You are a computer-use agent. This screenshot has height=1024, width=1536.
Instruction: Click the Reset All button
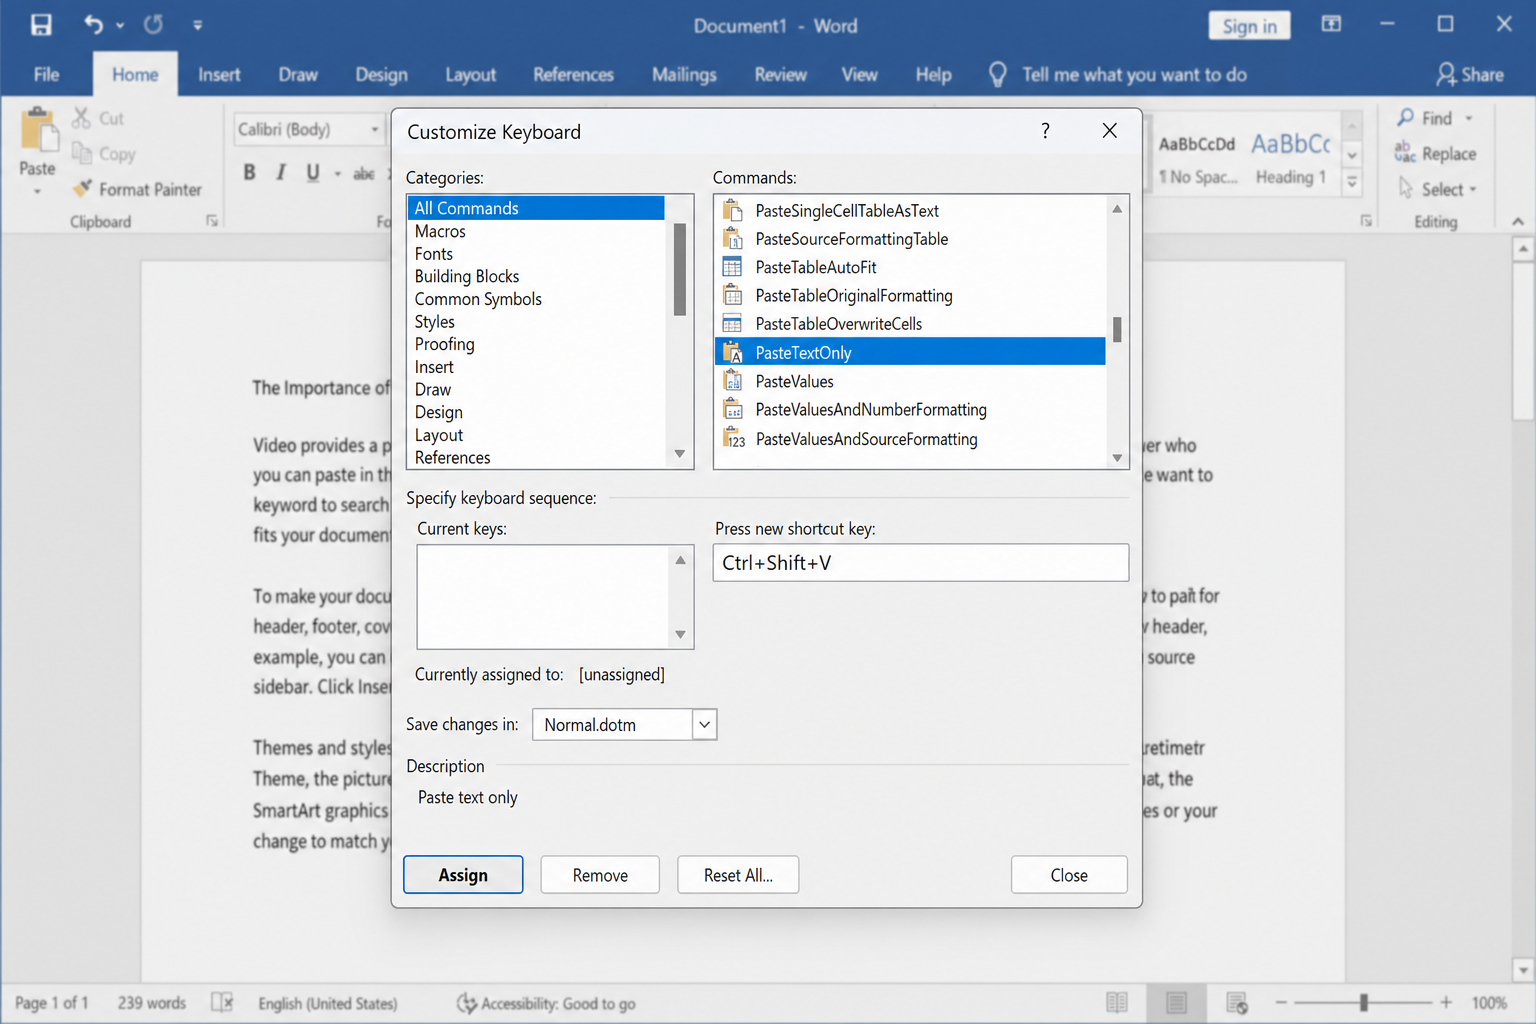738,875
